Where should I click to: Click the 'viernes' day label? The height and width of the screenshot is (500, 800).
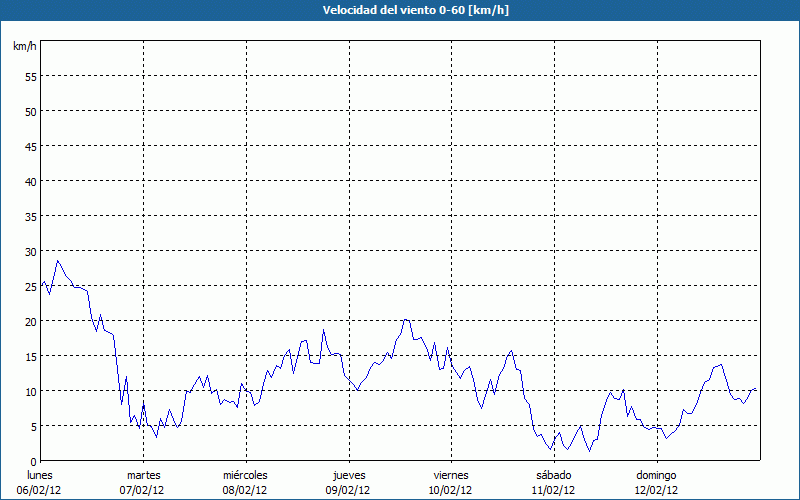click(451, 475)
